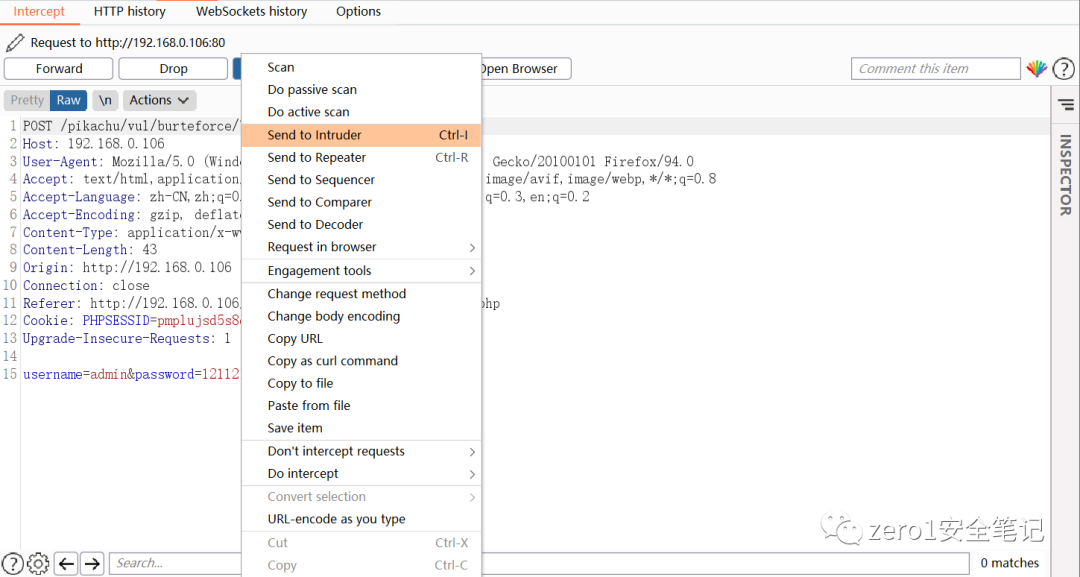
Task: Expand the Do intercept submenu
Action: pyautogui.click(x=361, y=474)
